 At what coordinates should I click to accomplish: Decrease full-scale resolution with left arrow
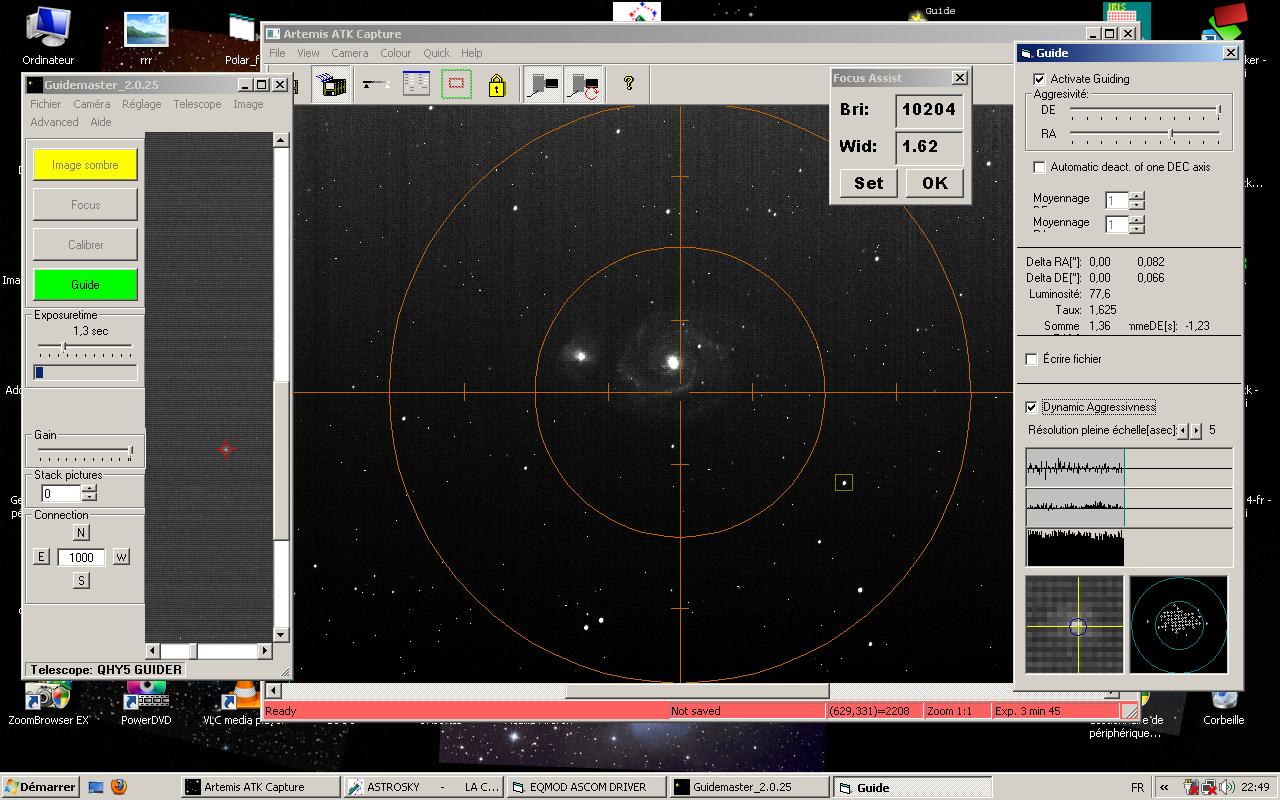click(x=1184, y=431)
